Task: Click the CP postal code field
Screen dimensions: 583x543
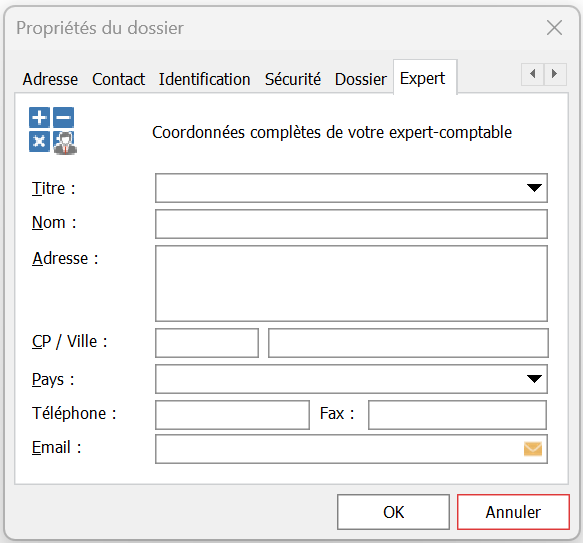Action: pos(207,343)
